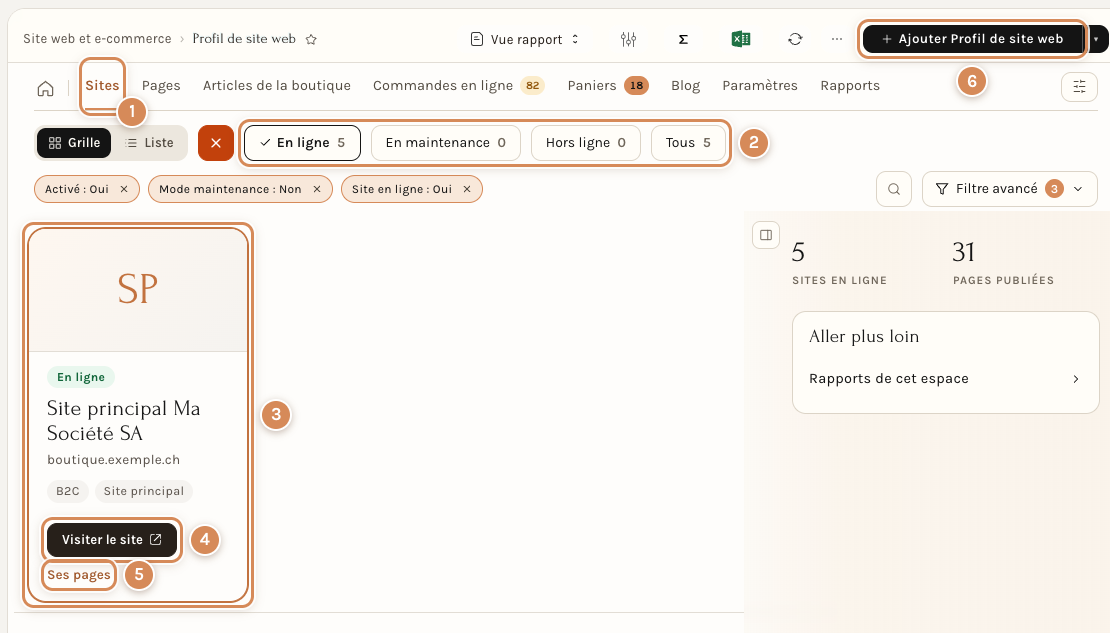Remove the 'Activé : Oui' filter chip
Screen dimensions: 1110x633
point(124,189)
